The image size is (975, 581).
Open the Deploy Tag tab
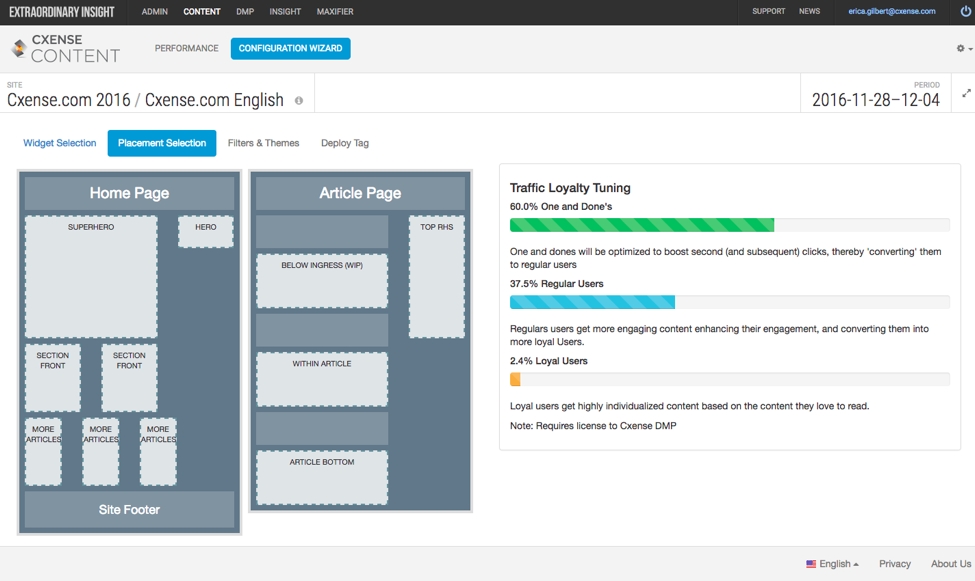pyautogui.click(x=344, y=143)
